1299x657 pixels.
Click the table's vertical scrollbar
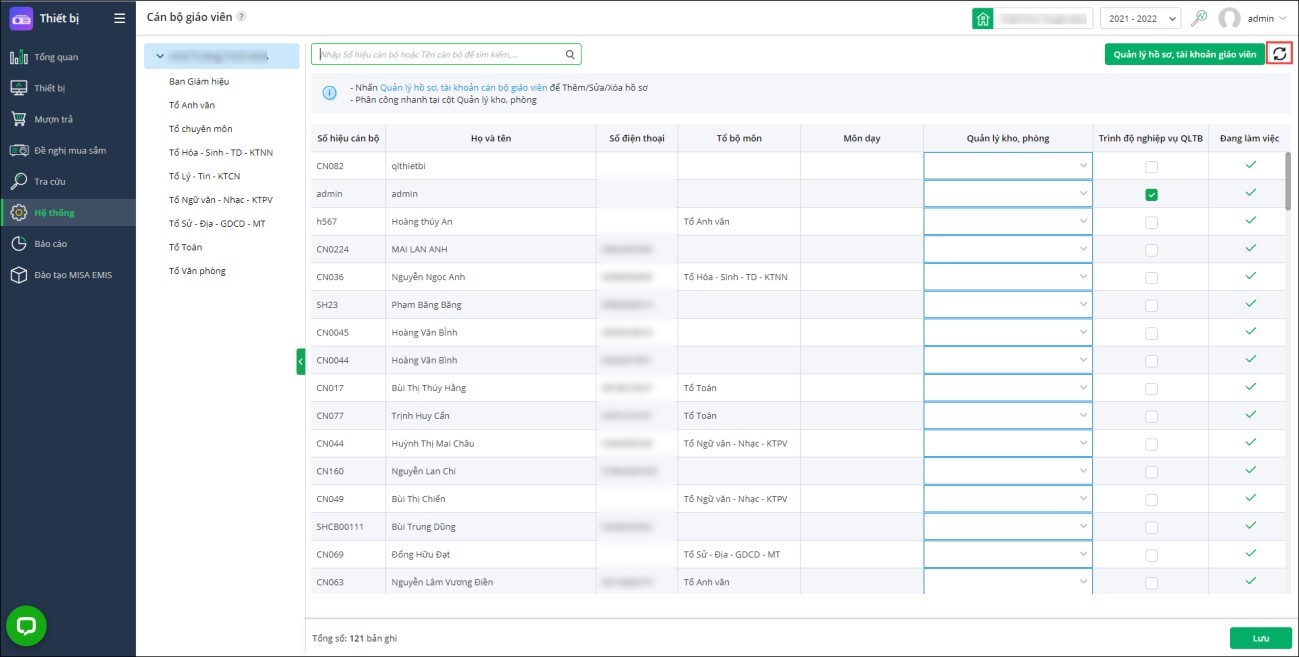(1289, 181)
